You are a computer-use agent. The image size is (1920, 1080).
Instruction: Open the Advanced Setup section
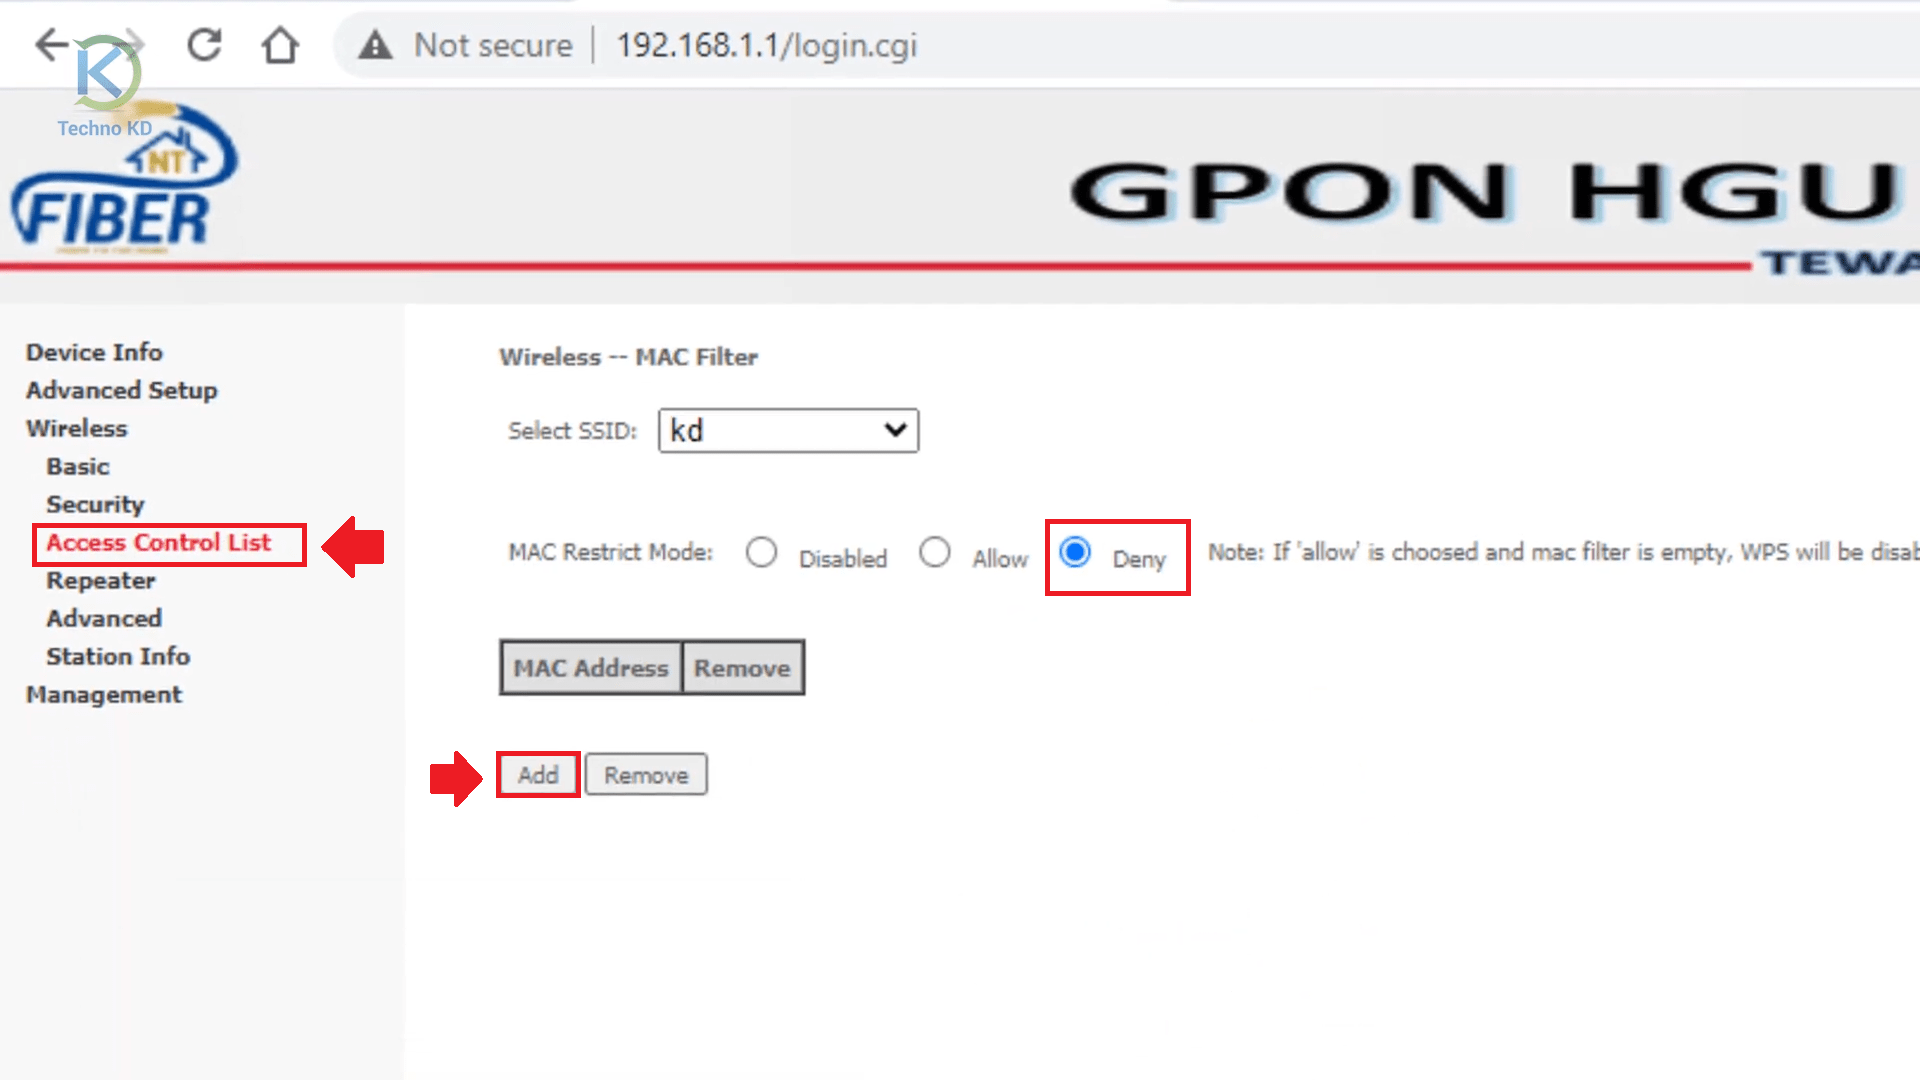(121, 390)
